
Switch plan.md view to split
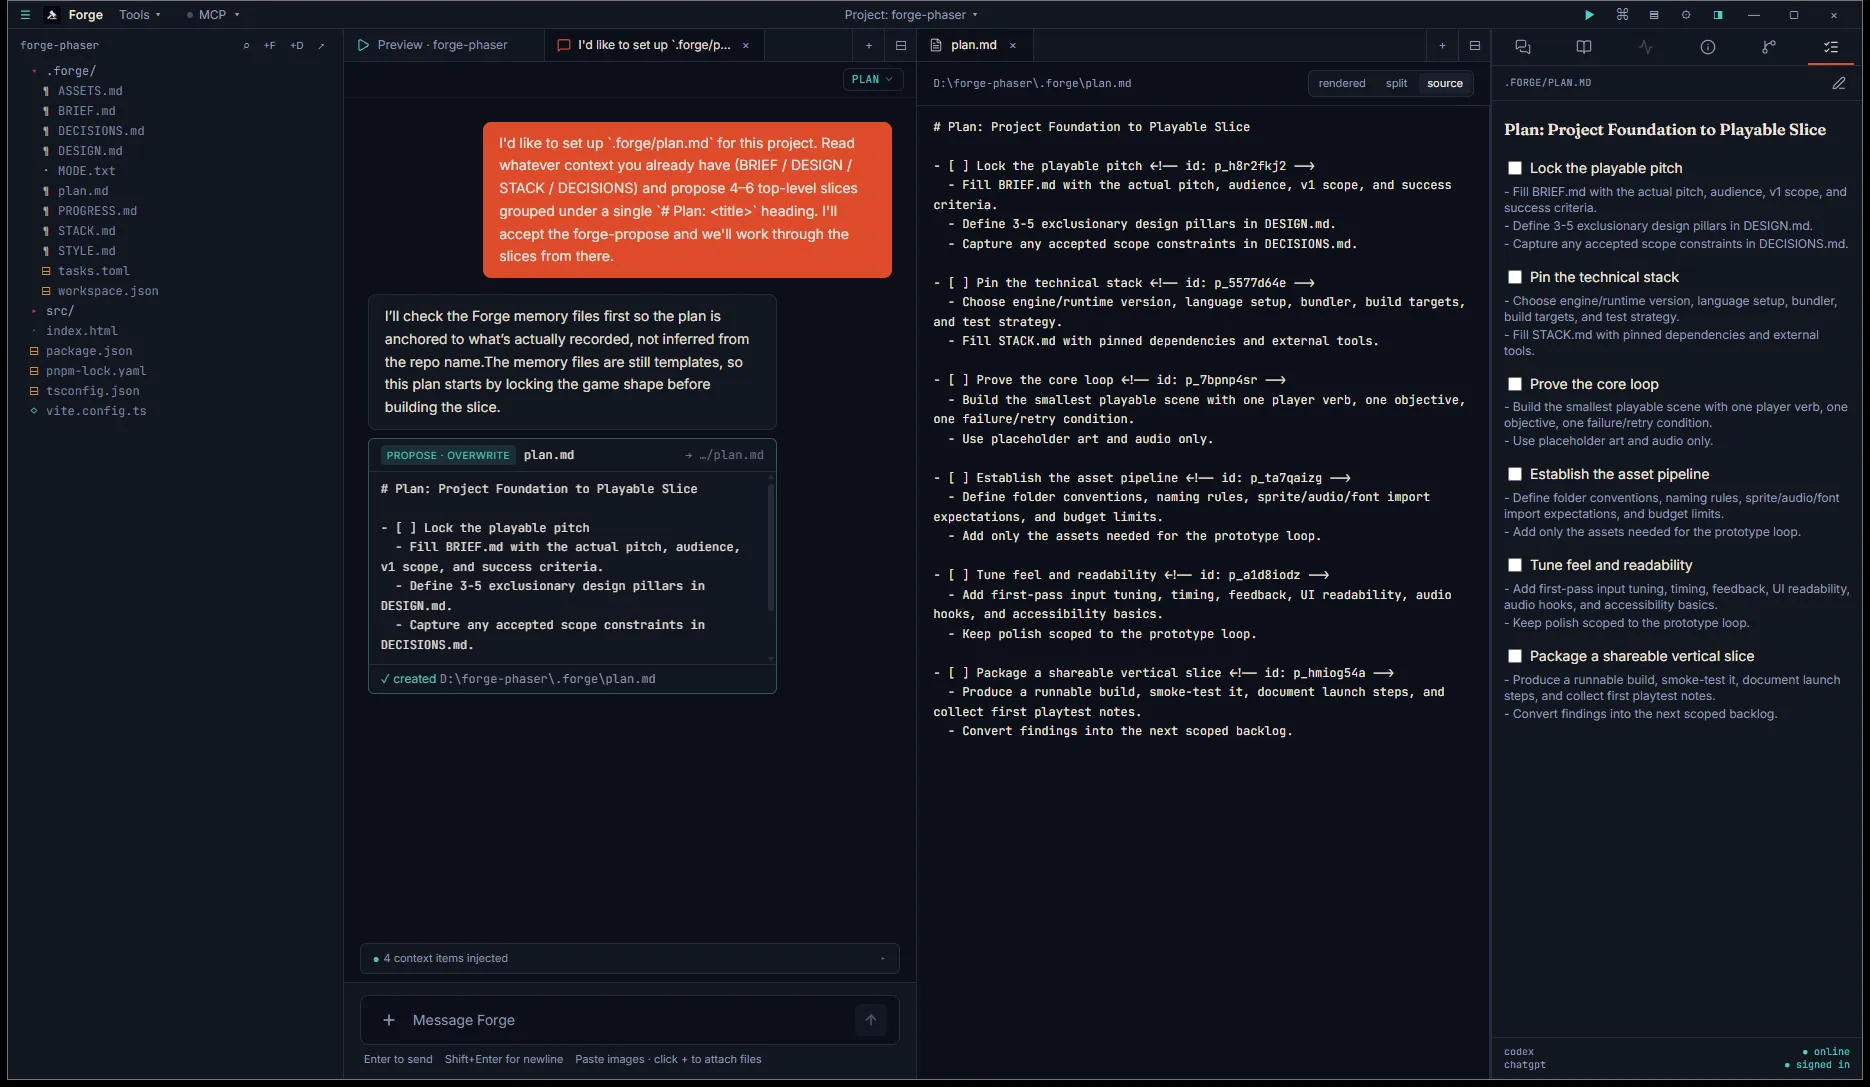click(1396, 84)
